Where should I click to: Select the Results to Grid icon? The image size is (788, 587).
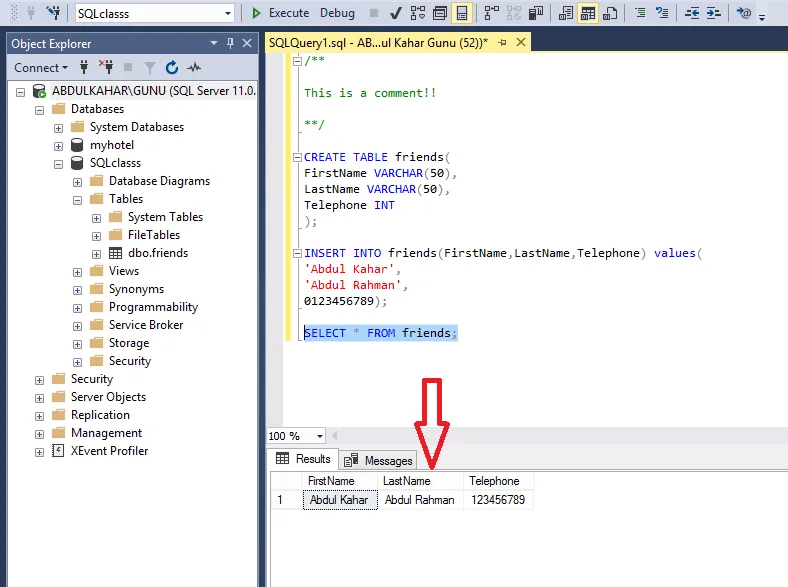coord(588,13)
